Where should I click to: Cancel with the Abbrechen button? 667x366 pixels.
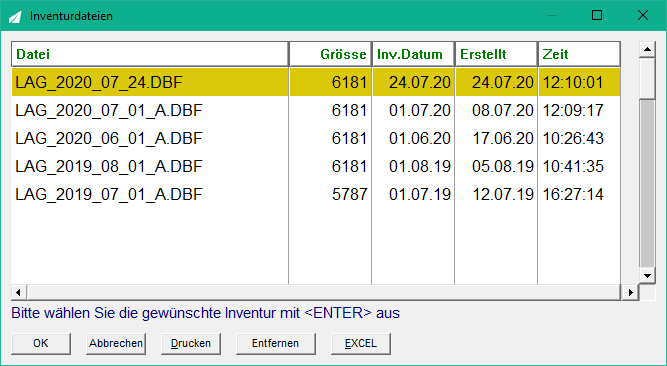coord(116,343)
